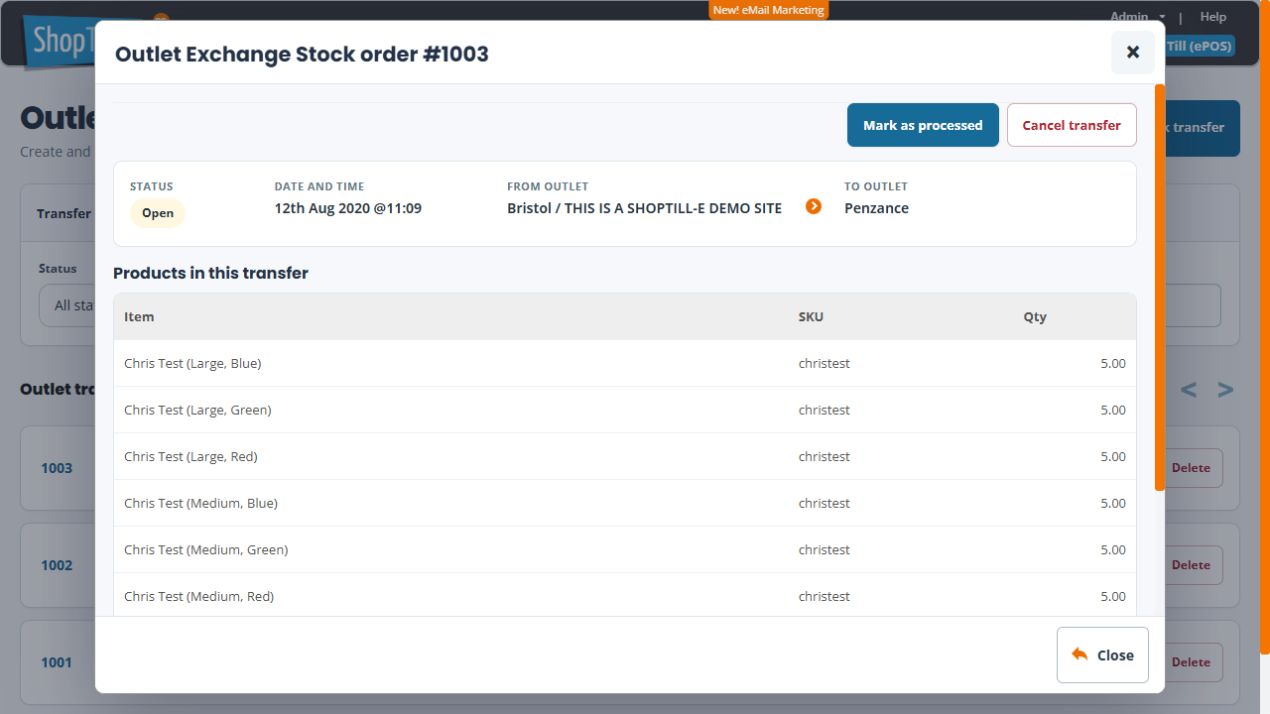The image size is (1270, 714).
Task: Open transfer 1003 link in background list
Action: (x=57, y=468)
